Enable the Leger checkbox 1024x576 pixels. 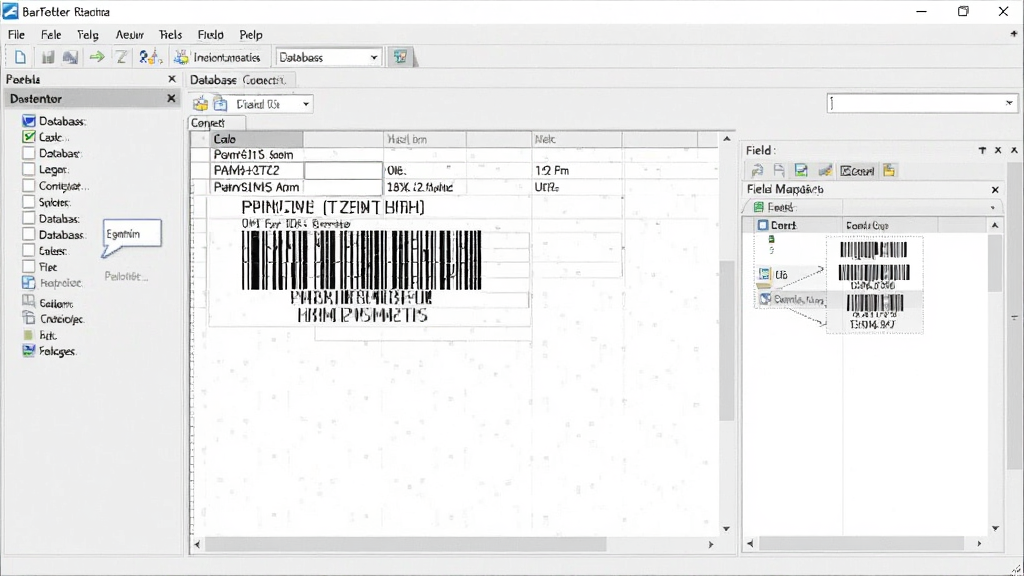coord(29,169)
